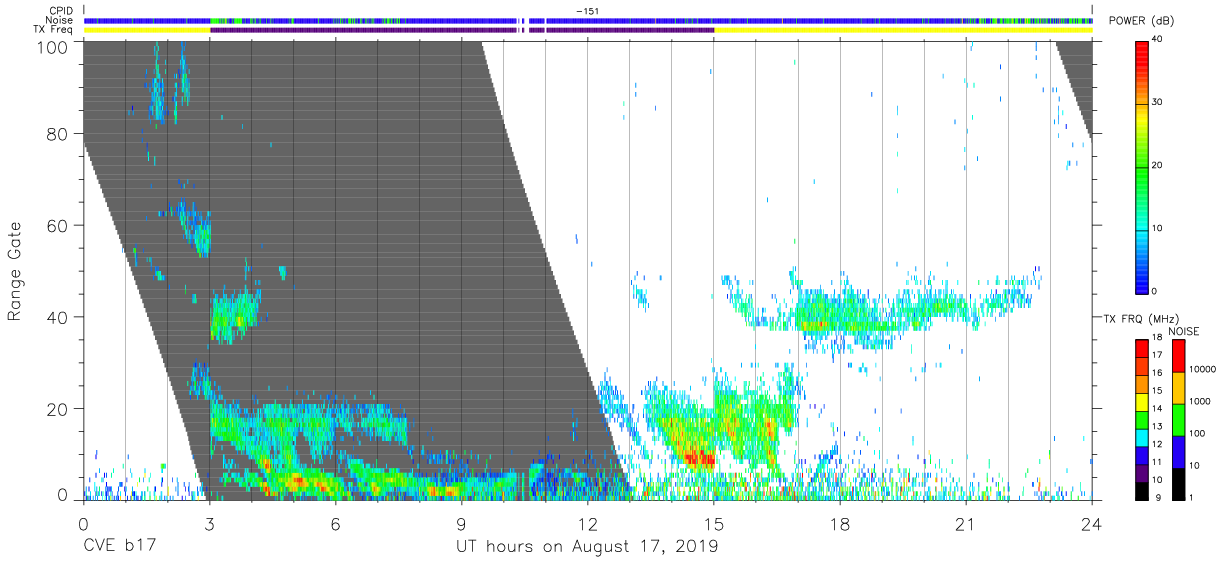Click the noise indicator strip above the plot

[x=588, y=20]
